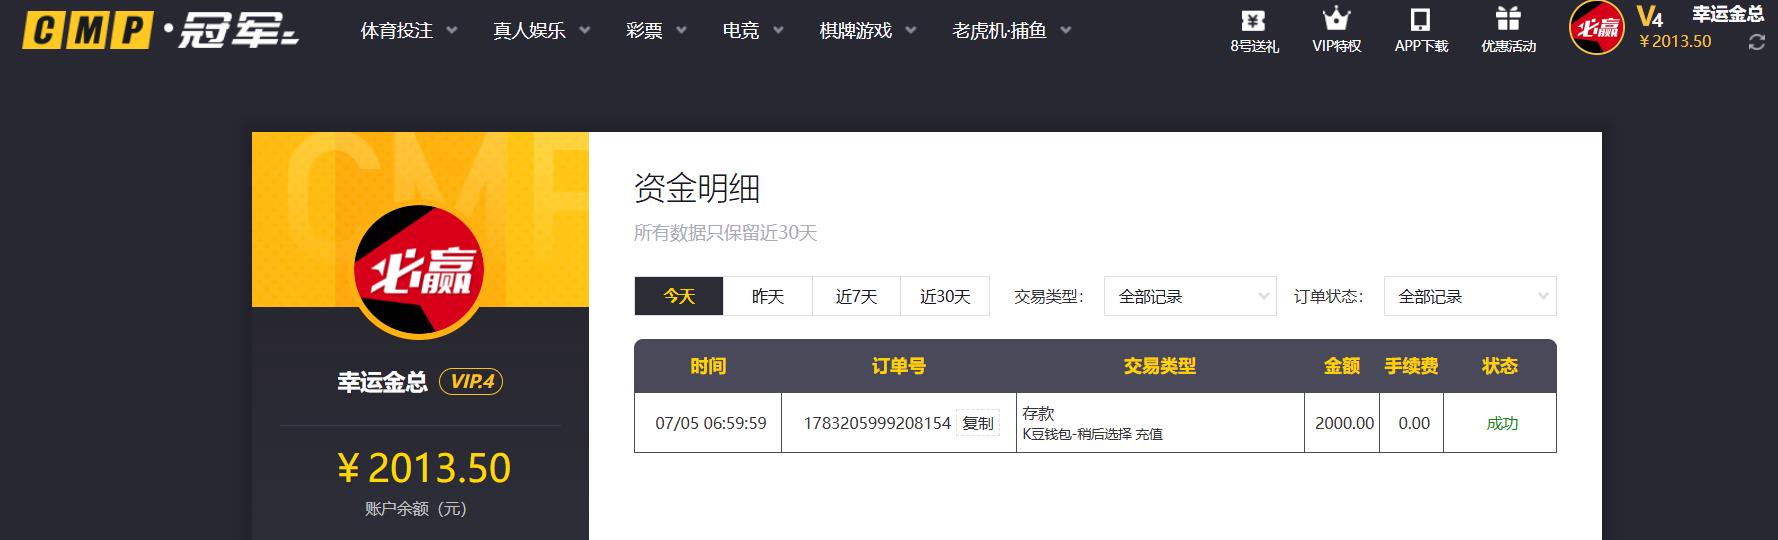This screenshot has width=1778, height=540.
Task: Expand the 体育投注 menu
Action: point(409,31)
